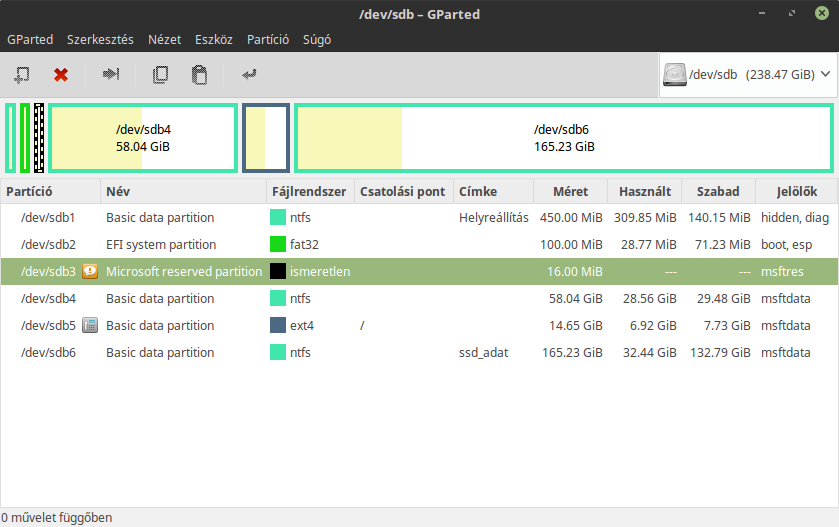Click the Név column header

[x=183, y=192]
